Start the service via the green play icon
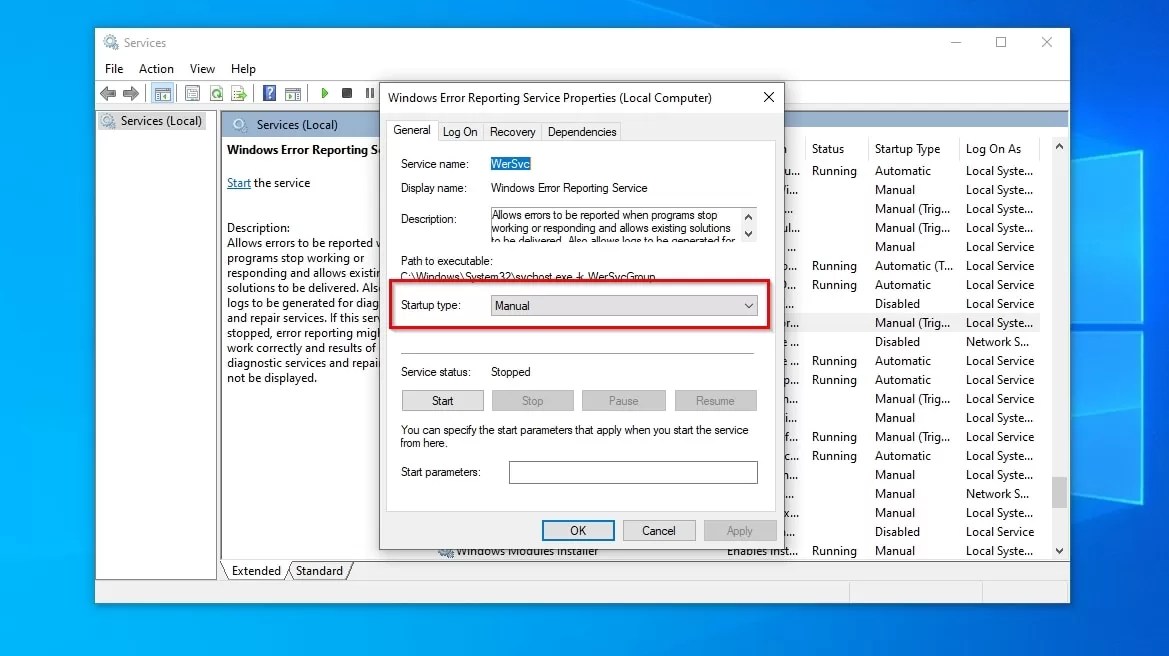 pos(325,93)
